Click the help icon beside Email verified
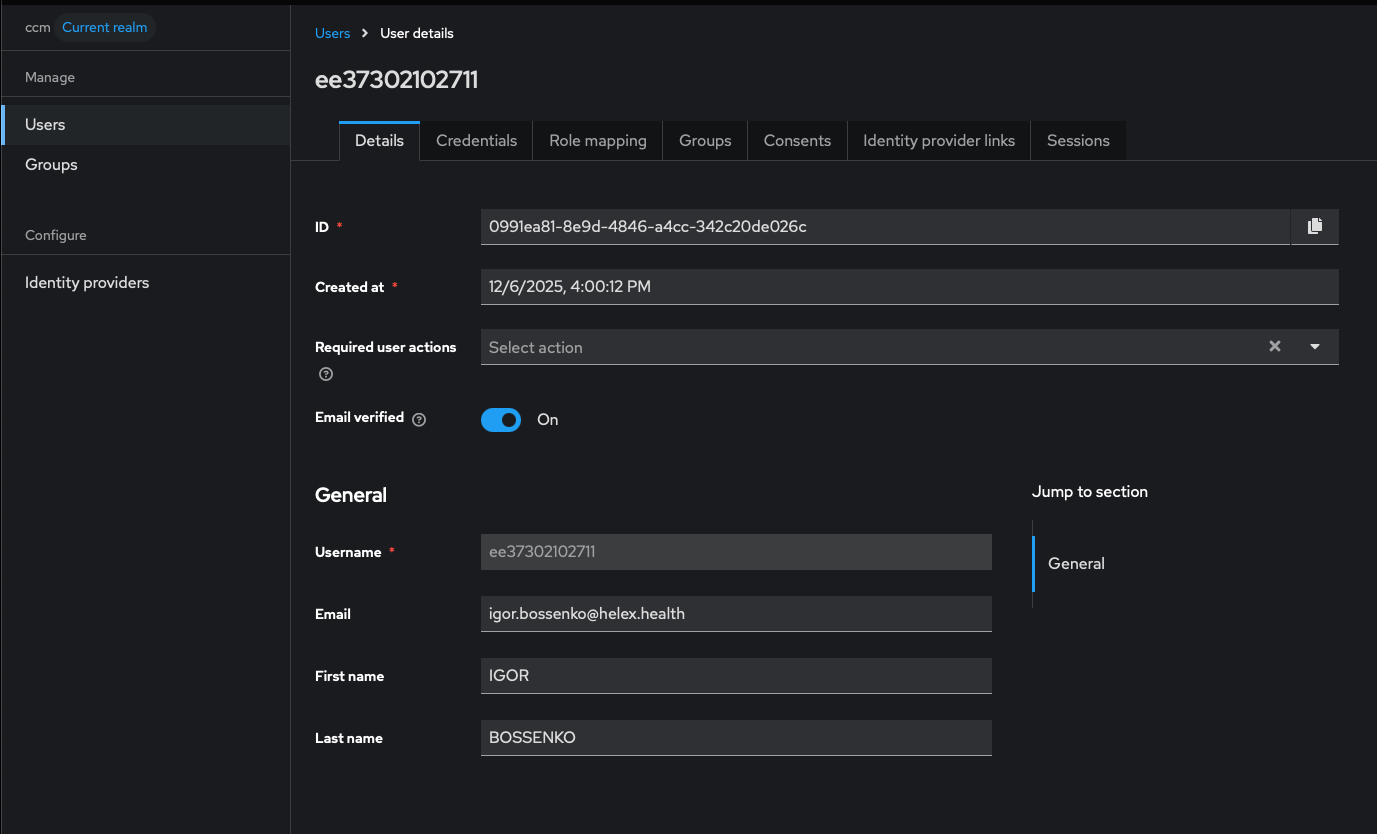1377x834 pixels. (x=418, y=418)
